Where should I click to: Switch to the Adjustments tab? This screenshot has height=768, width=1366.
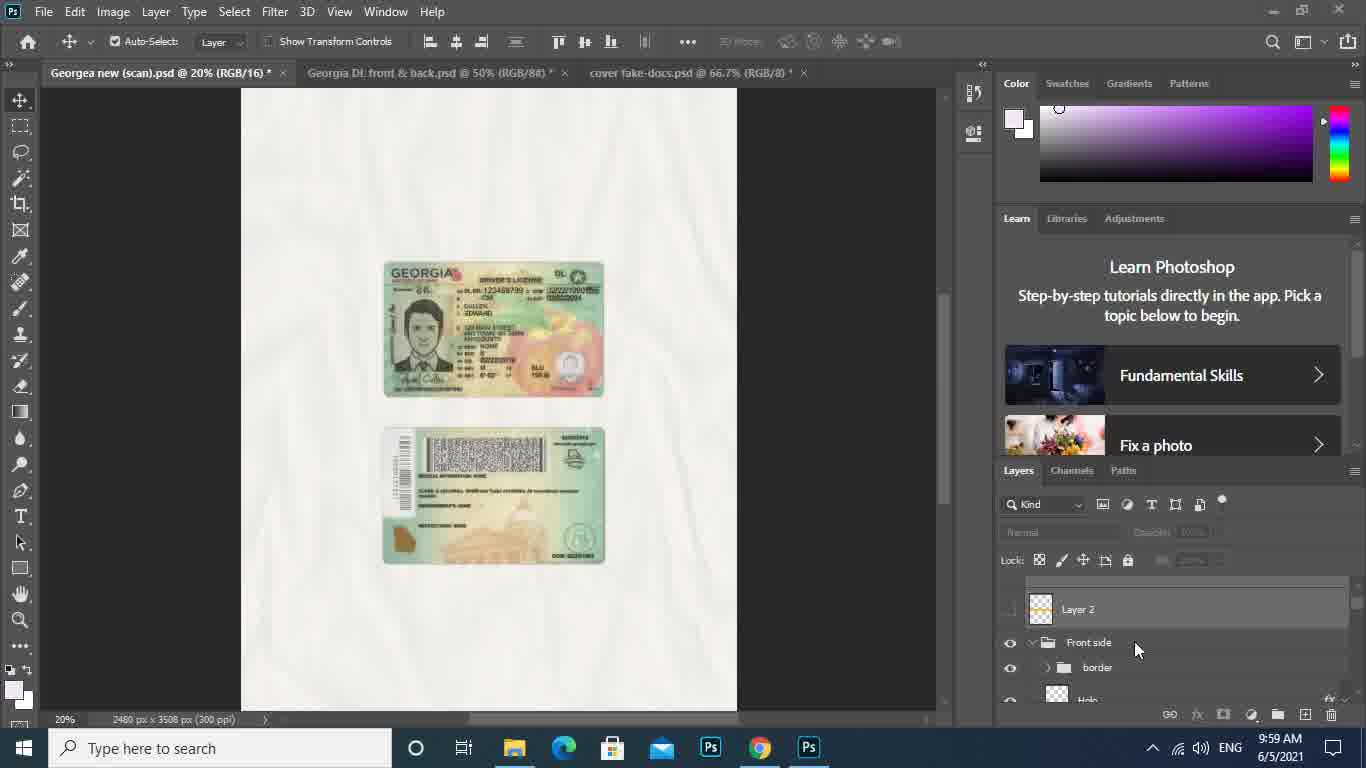(1134, 219)
